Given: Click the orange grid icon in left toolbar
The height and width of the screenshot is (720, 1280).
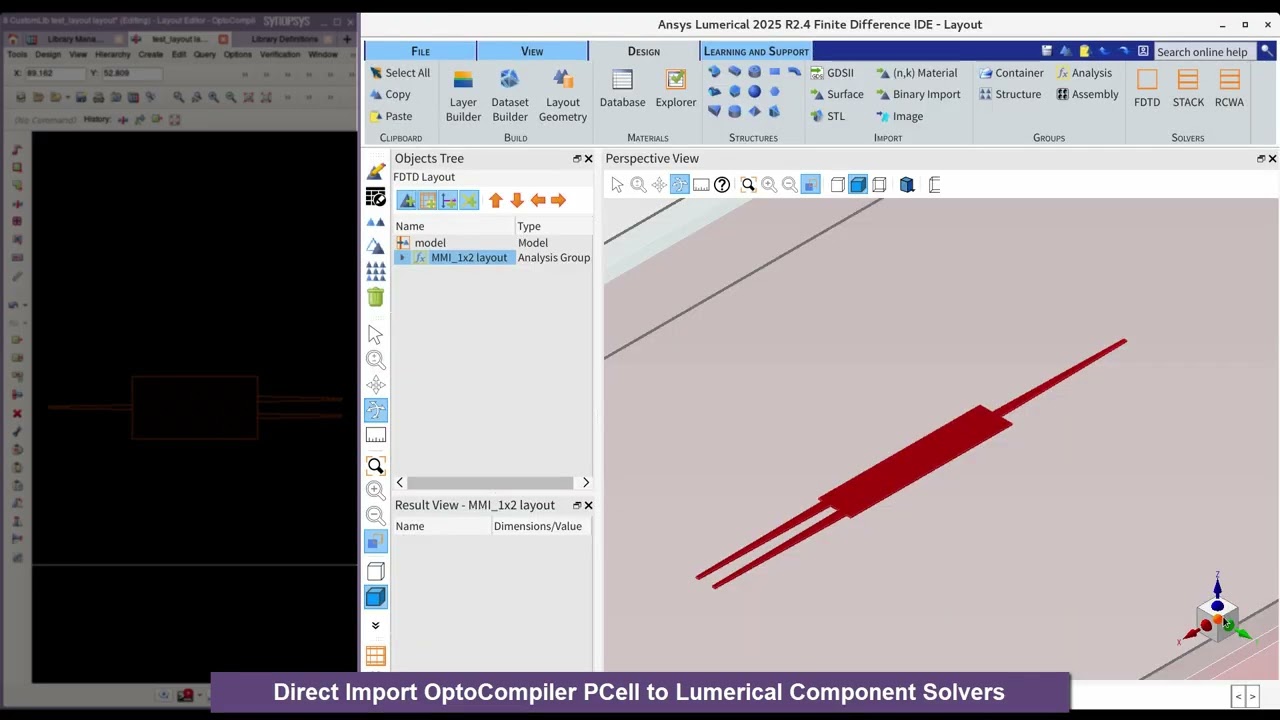Looking at the screenshot, I should tap(376, 656).
